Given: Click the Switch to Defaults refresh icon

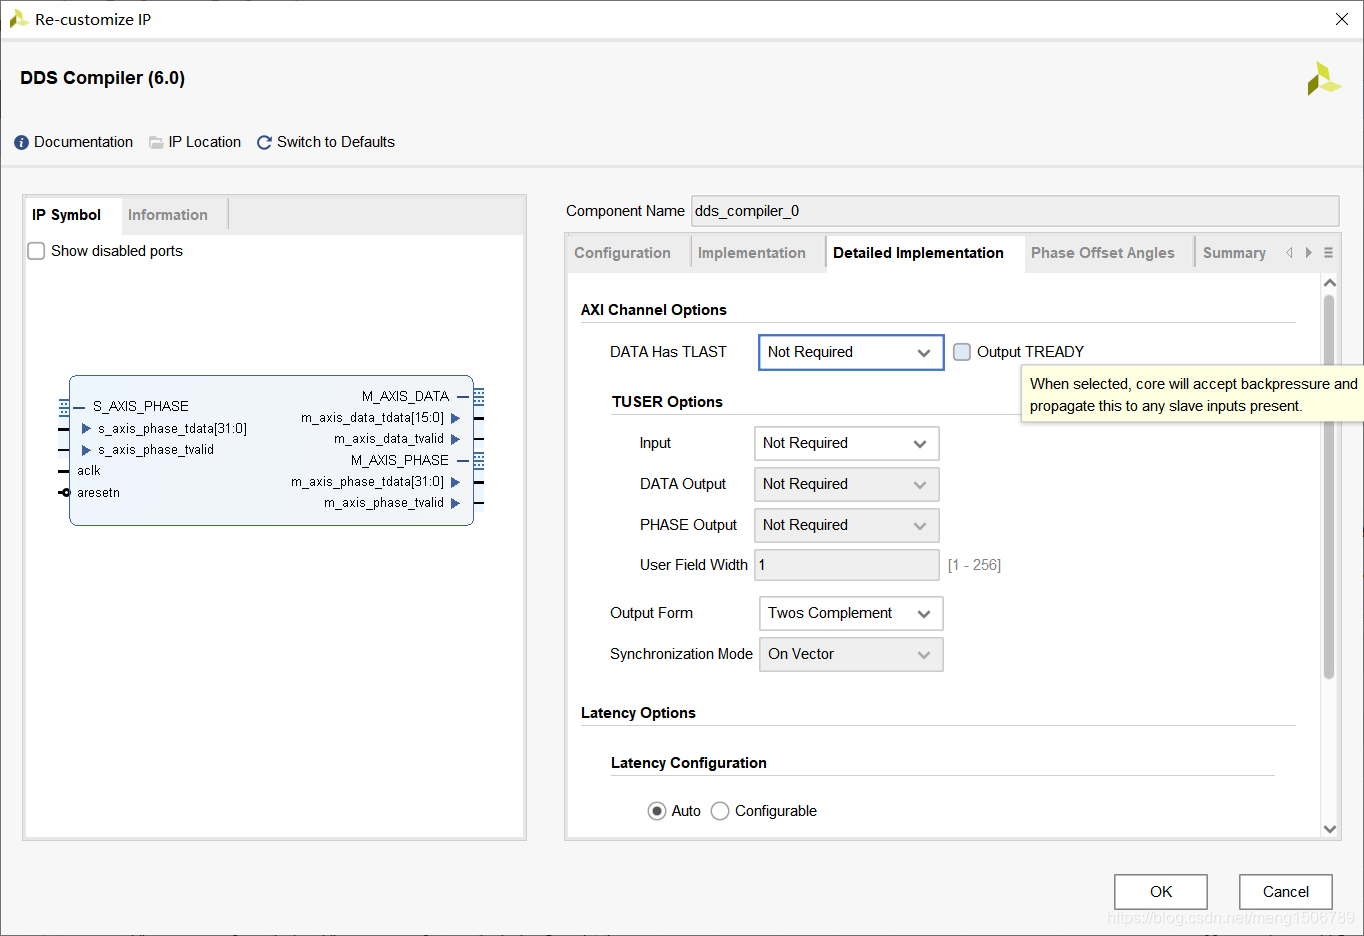Looking at the screenshot, I should (264, 143).
